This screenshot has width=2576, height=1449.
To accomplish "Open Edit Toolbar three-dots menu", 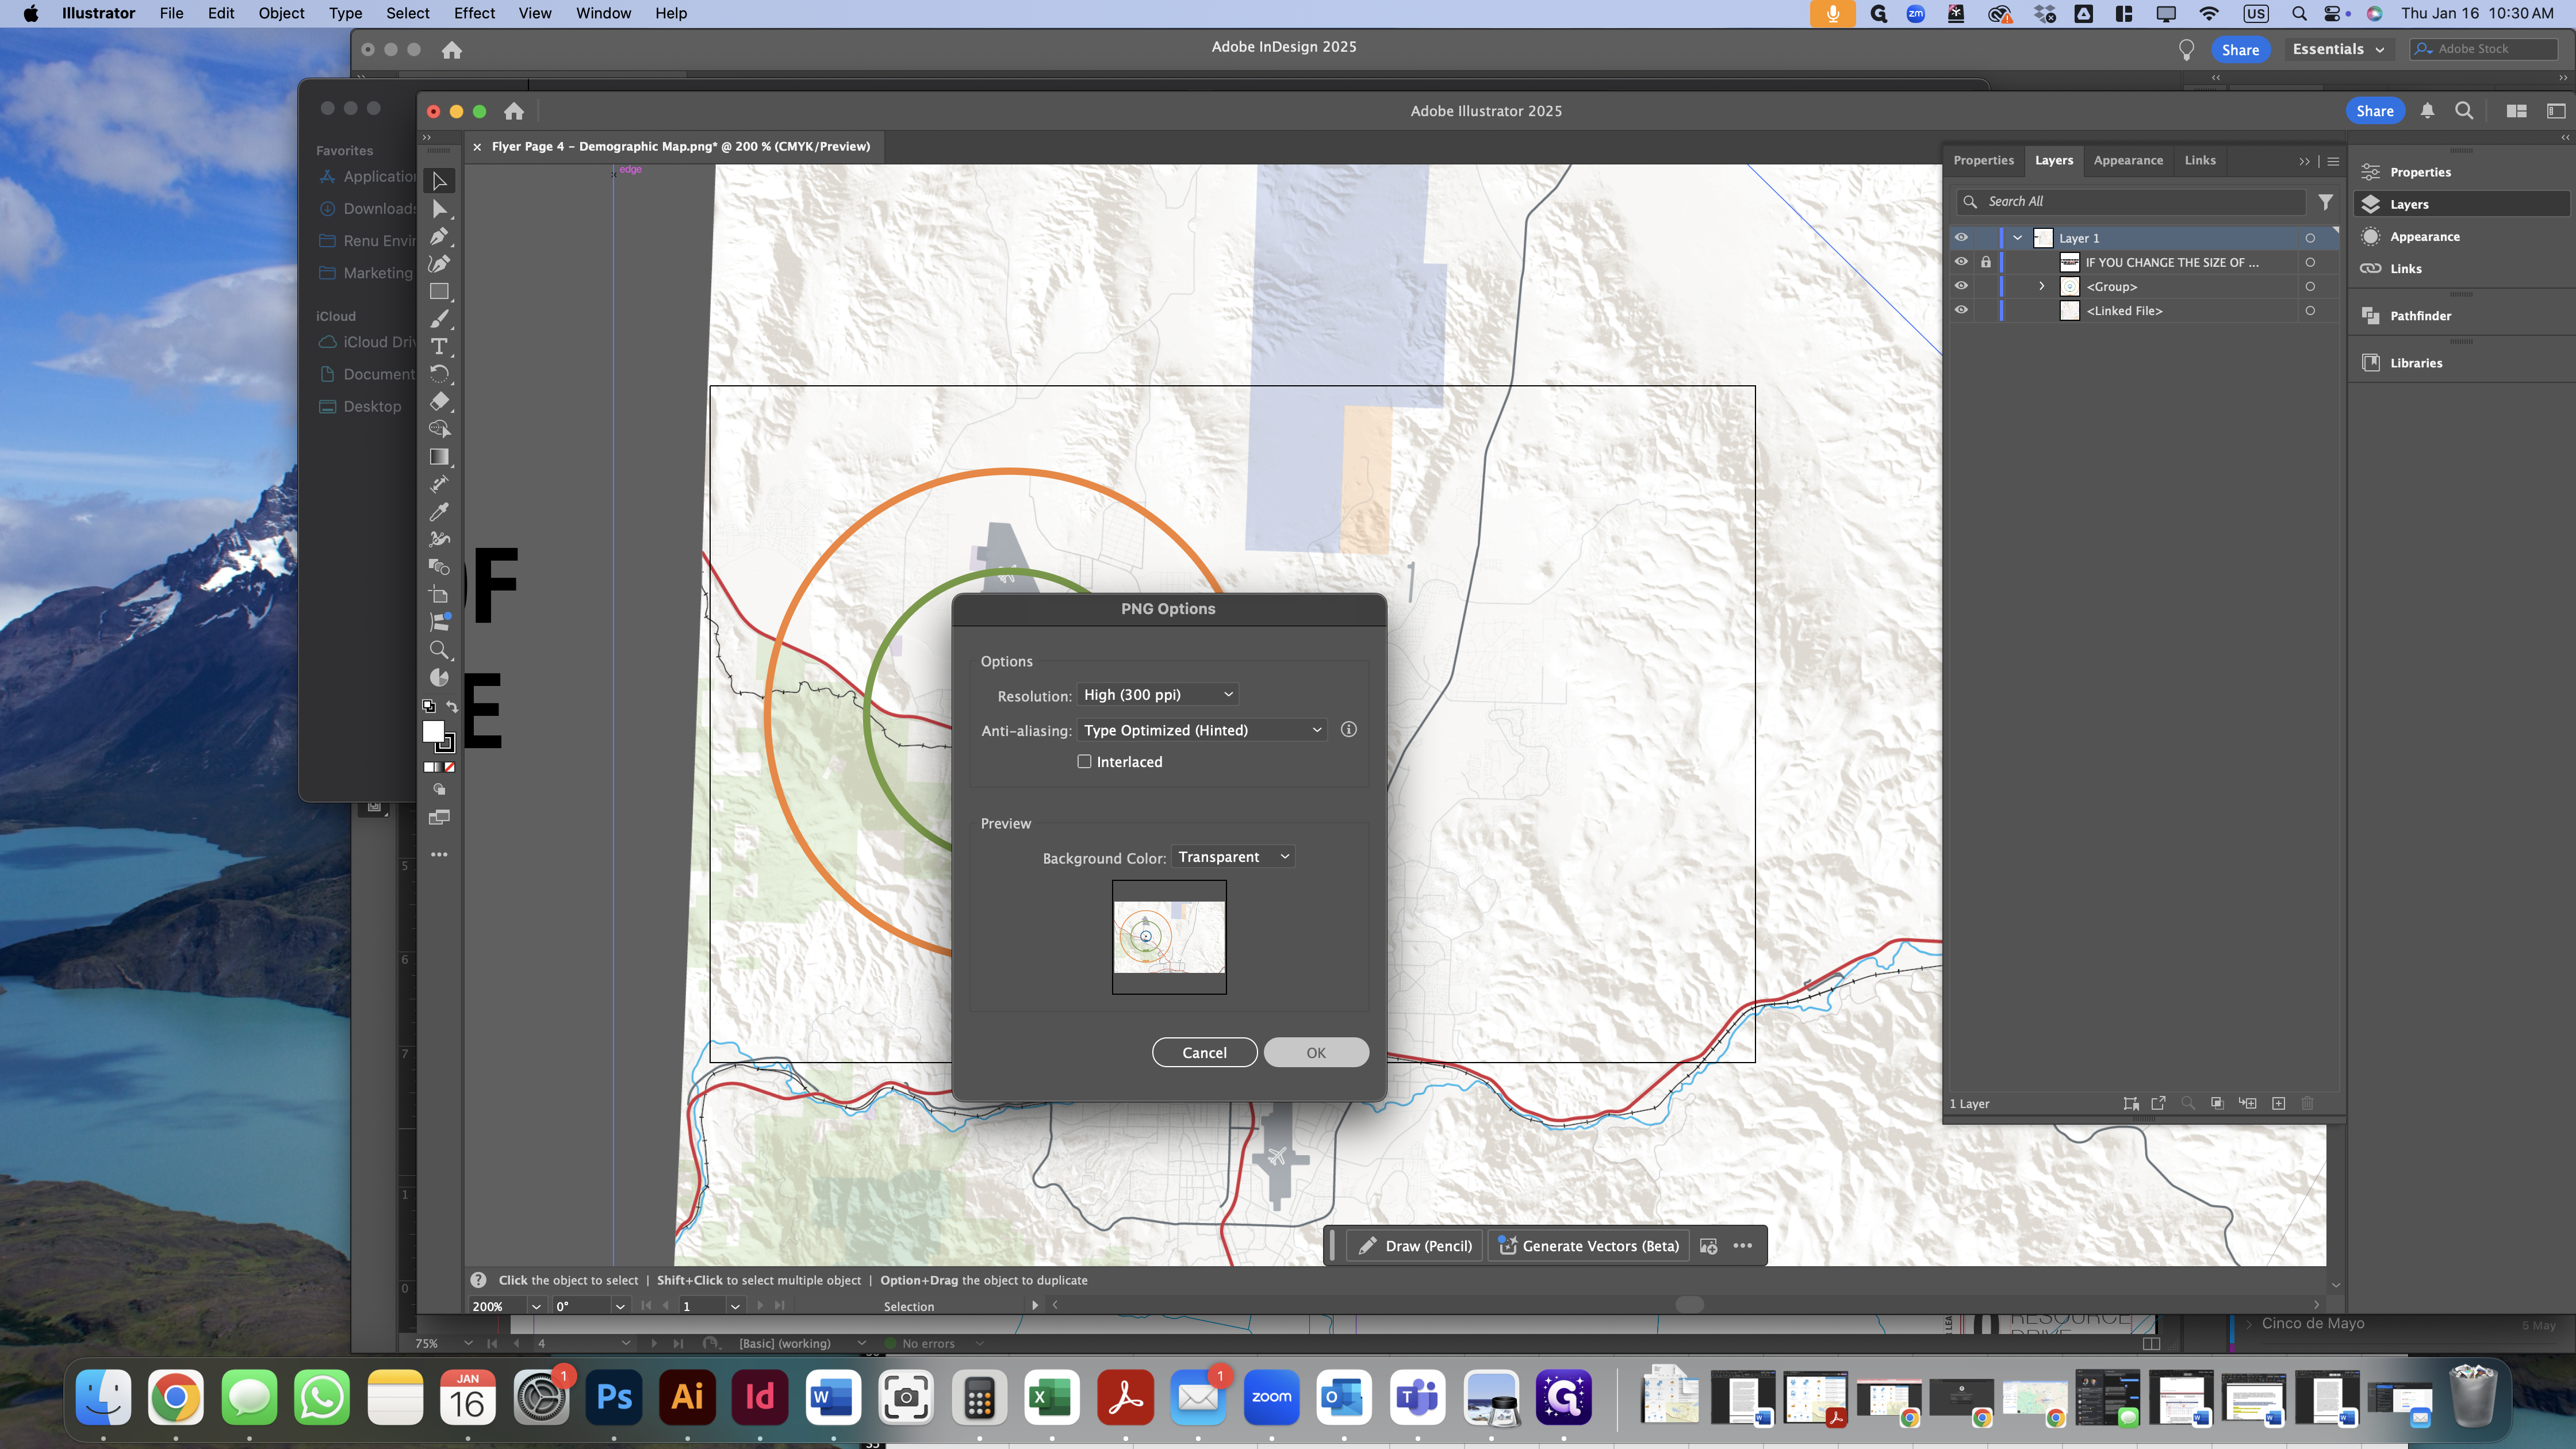I will tap(439, 855).
